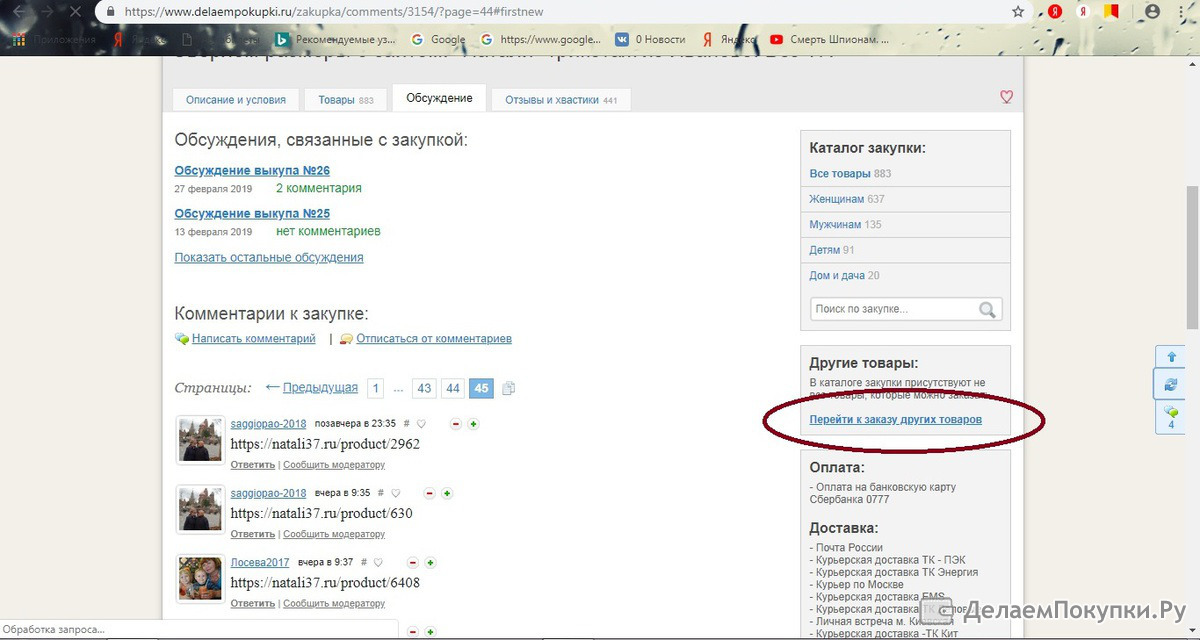This screenshot has width=1200, height=640.
Task: Open 'Обсуждение выкупа №25' discussion
Action: click(x=252, y=214)
